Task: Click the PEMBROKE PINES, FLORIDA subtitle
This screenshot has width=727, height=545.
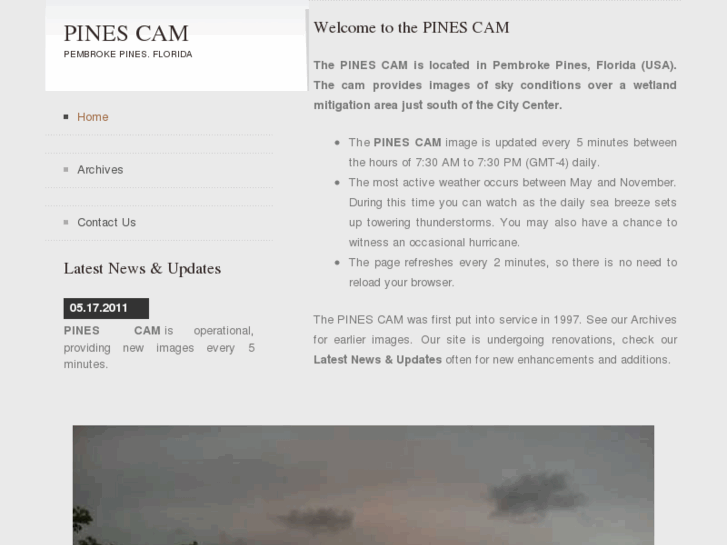Action: point(128,54)
